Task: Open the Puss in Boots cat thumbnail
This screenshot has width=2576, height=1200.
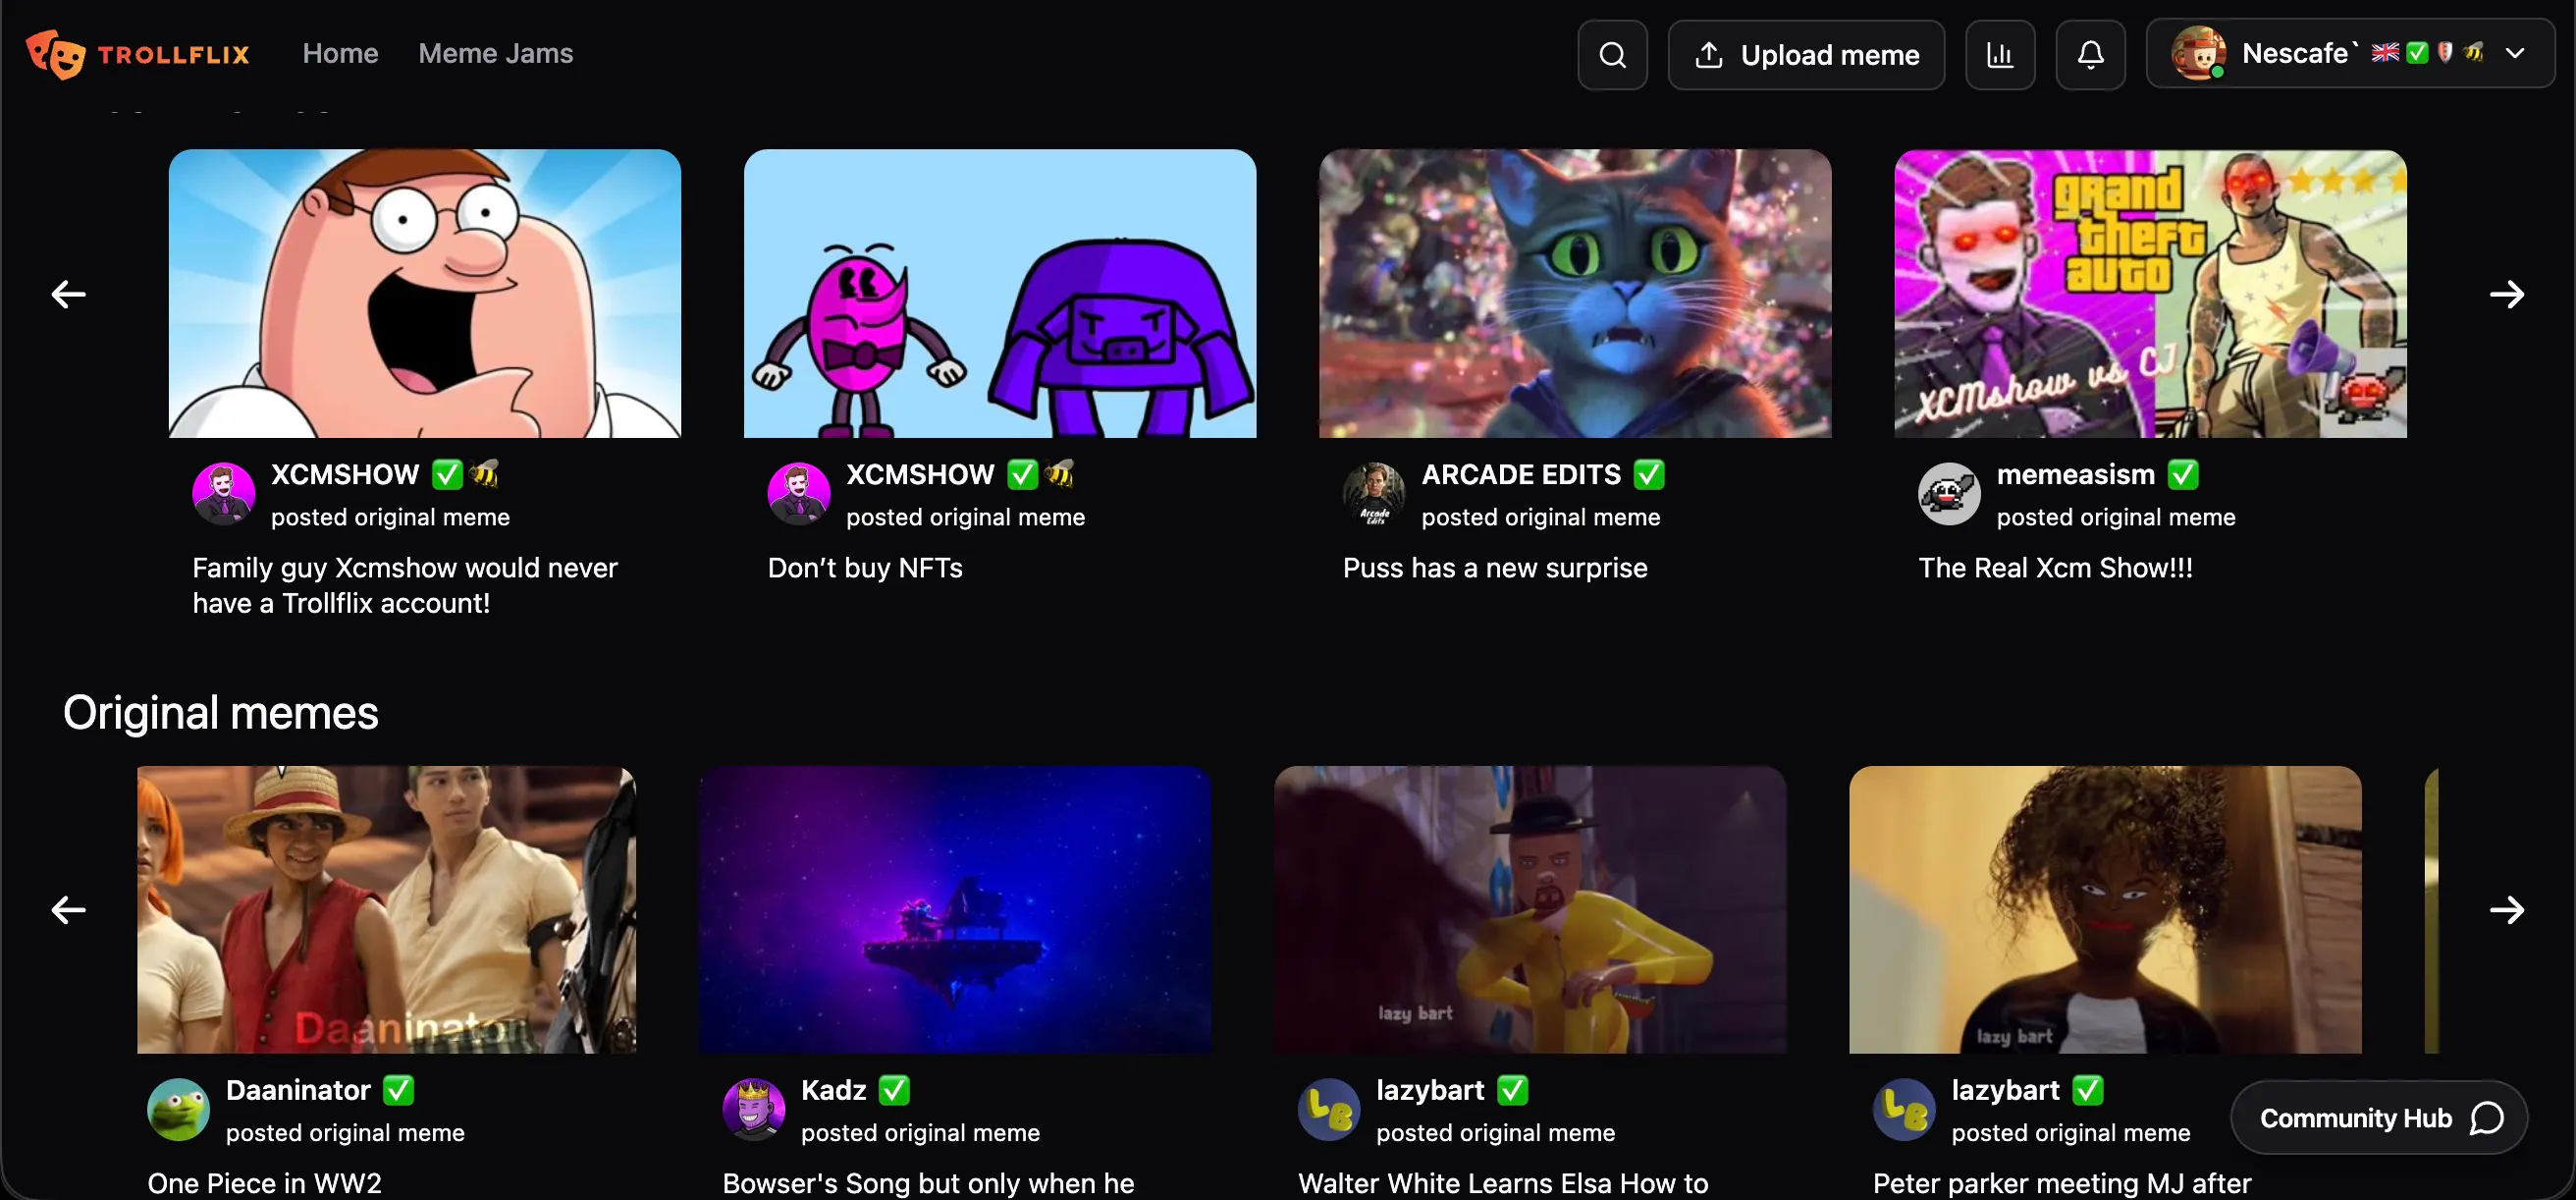Action: pos(1575,294)
